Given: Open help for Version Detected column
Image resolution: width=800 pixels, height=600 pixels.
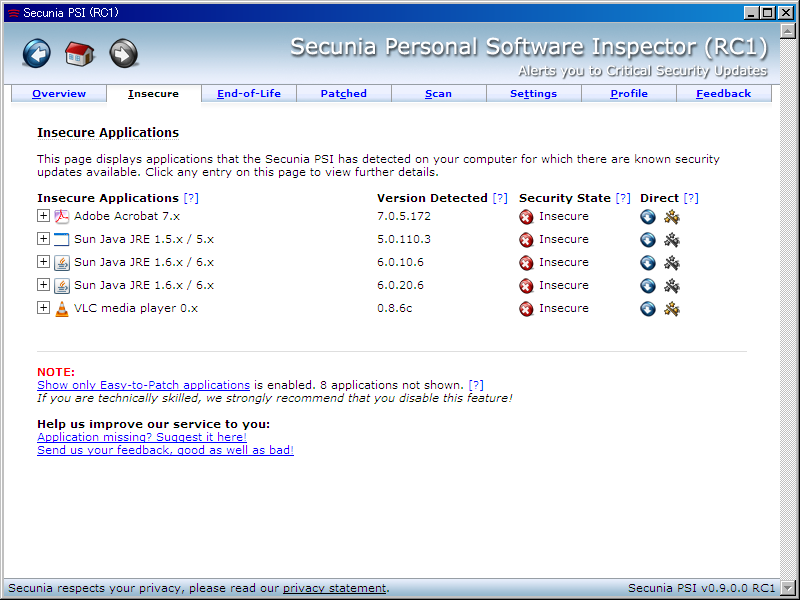Looking at the screenshot, I should tap(500, 198).
